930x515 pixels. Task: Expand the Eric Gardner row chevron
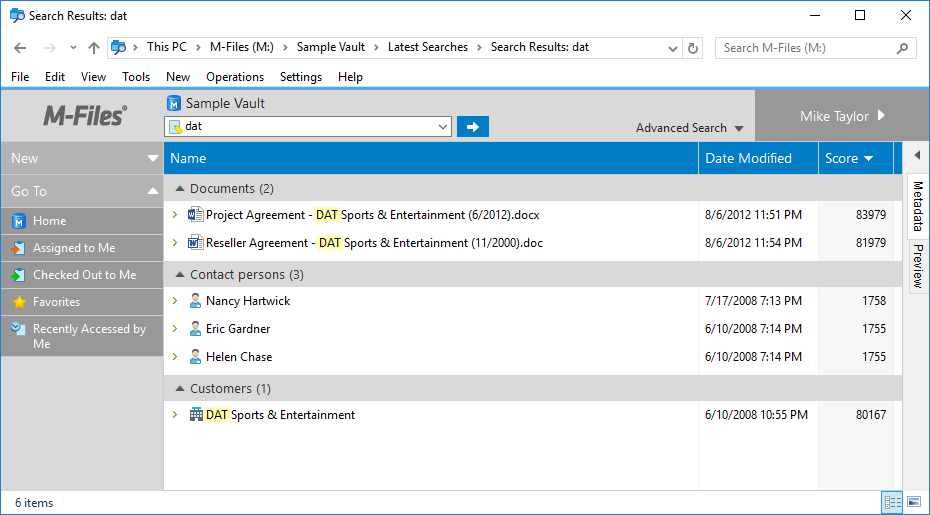pyautogui.click(x=175, y=328)
